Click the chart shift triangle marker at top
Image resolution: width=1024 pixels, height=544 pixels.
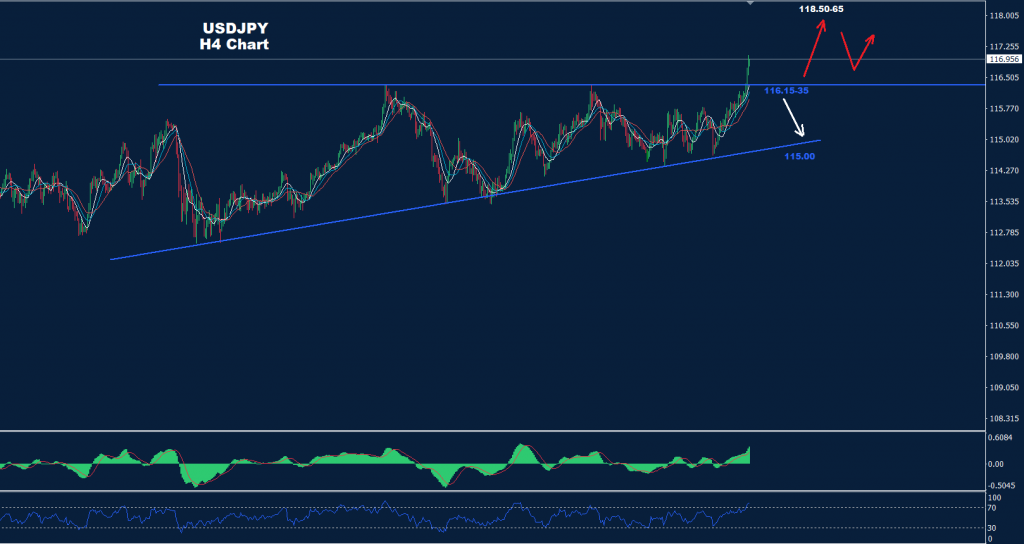[x=750, y=3]
